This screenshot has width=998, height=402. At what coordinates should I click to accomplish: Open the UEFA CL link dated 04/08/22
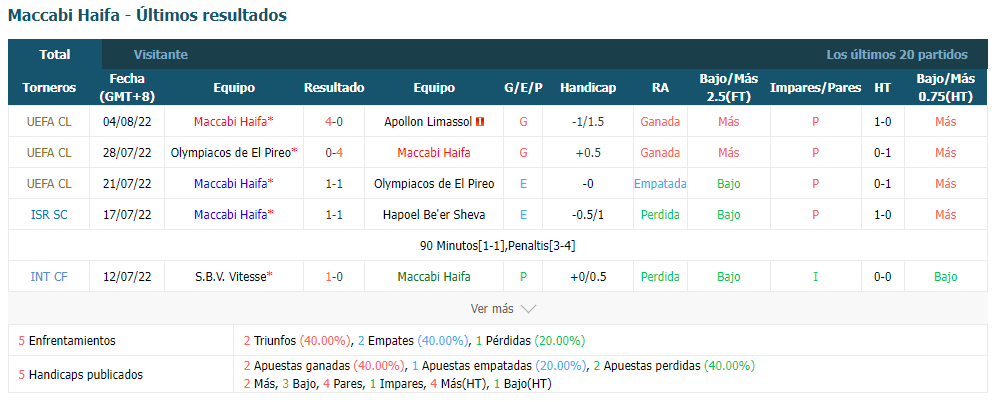49,121
